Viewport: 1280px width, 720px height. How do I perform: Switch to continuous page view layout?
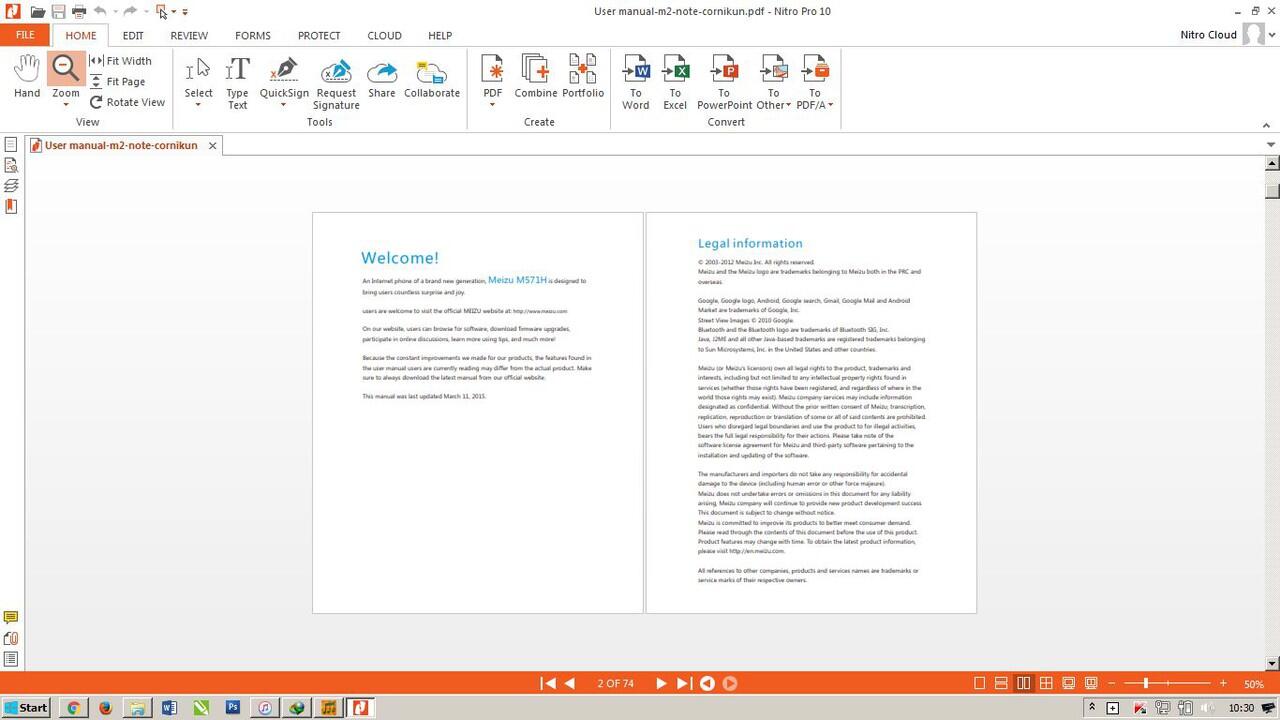[1001, 683]
